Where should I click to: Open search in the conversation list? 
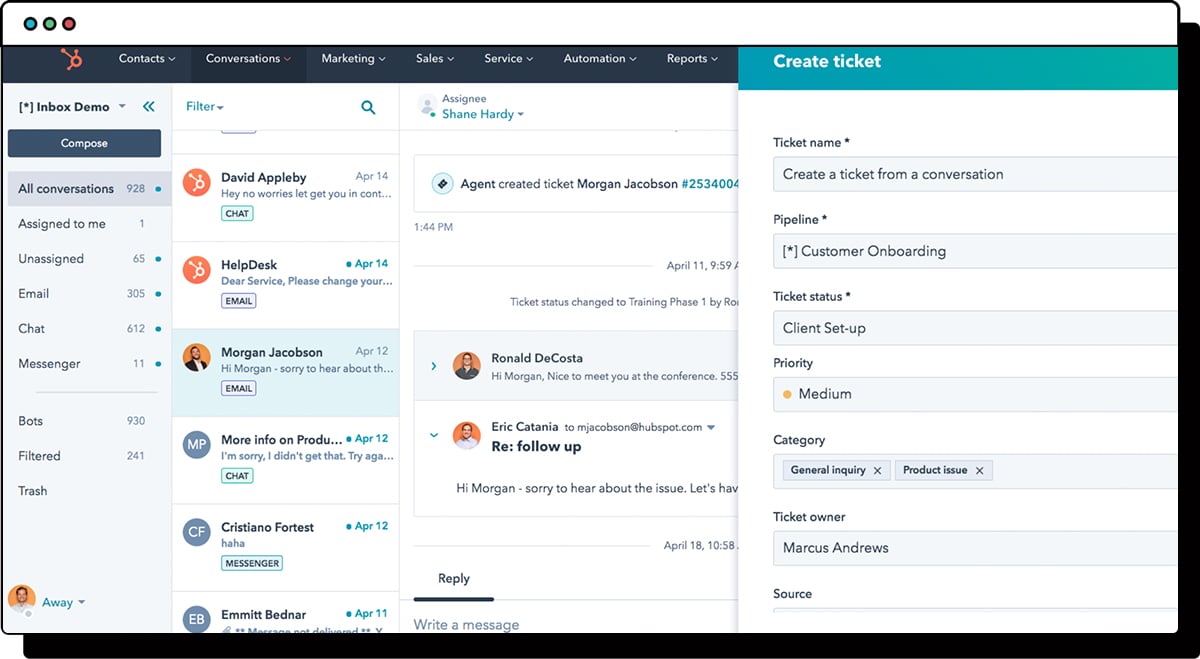point(368,106)
